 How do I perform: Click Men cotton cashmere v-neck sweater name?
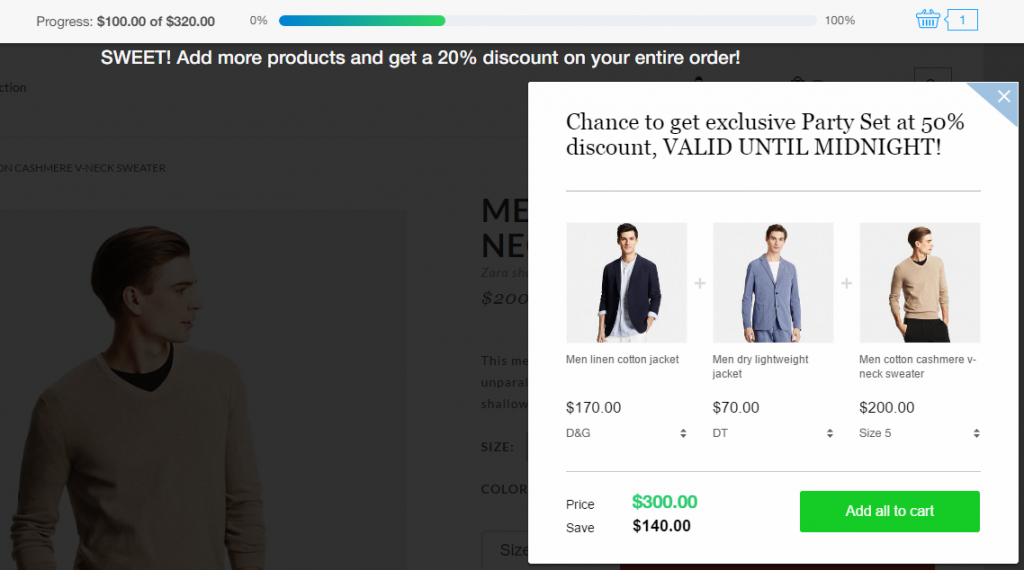(x=917, y=366)
